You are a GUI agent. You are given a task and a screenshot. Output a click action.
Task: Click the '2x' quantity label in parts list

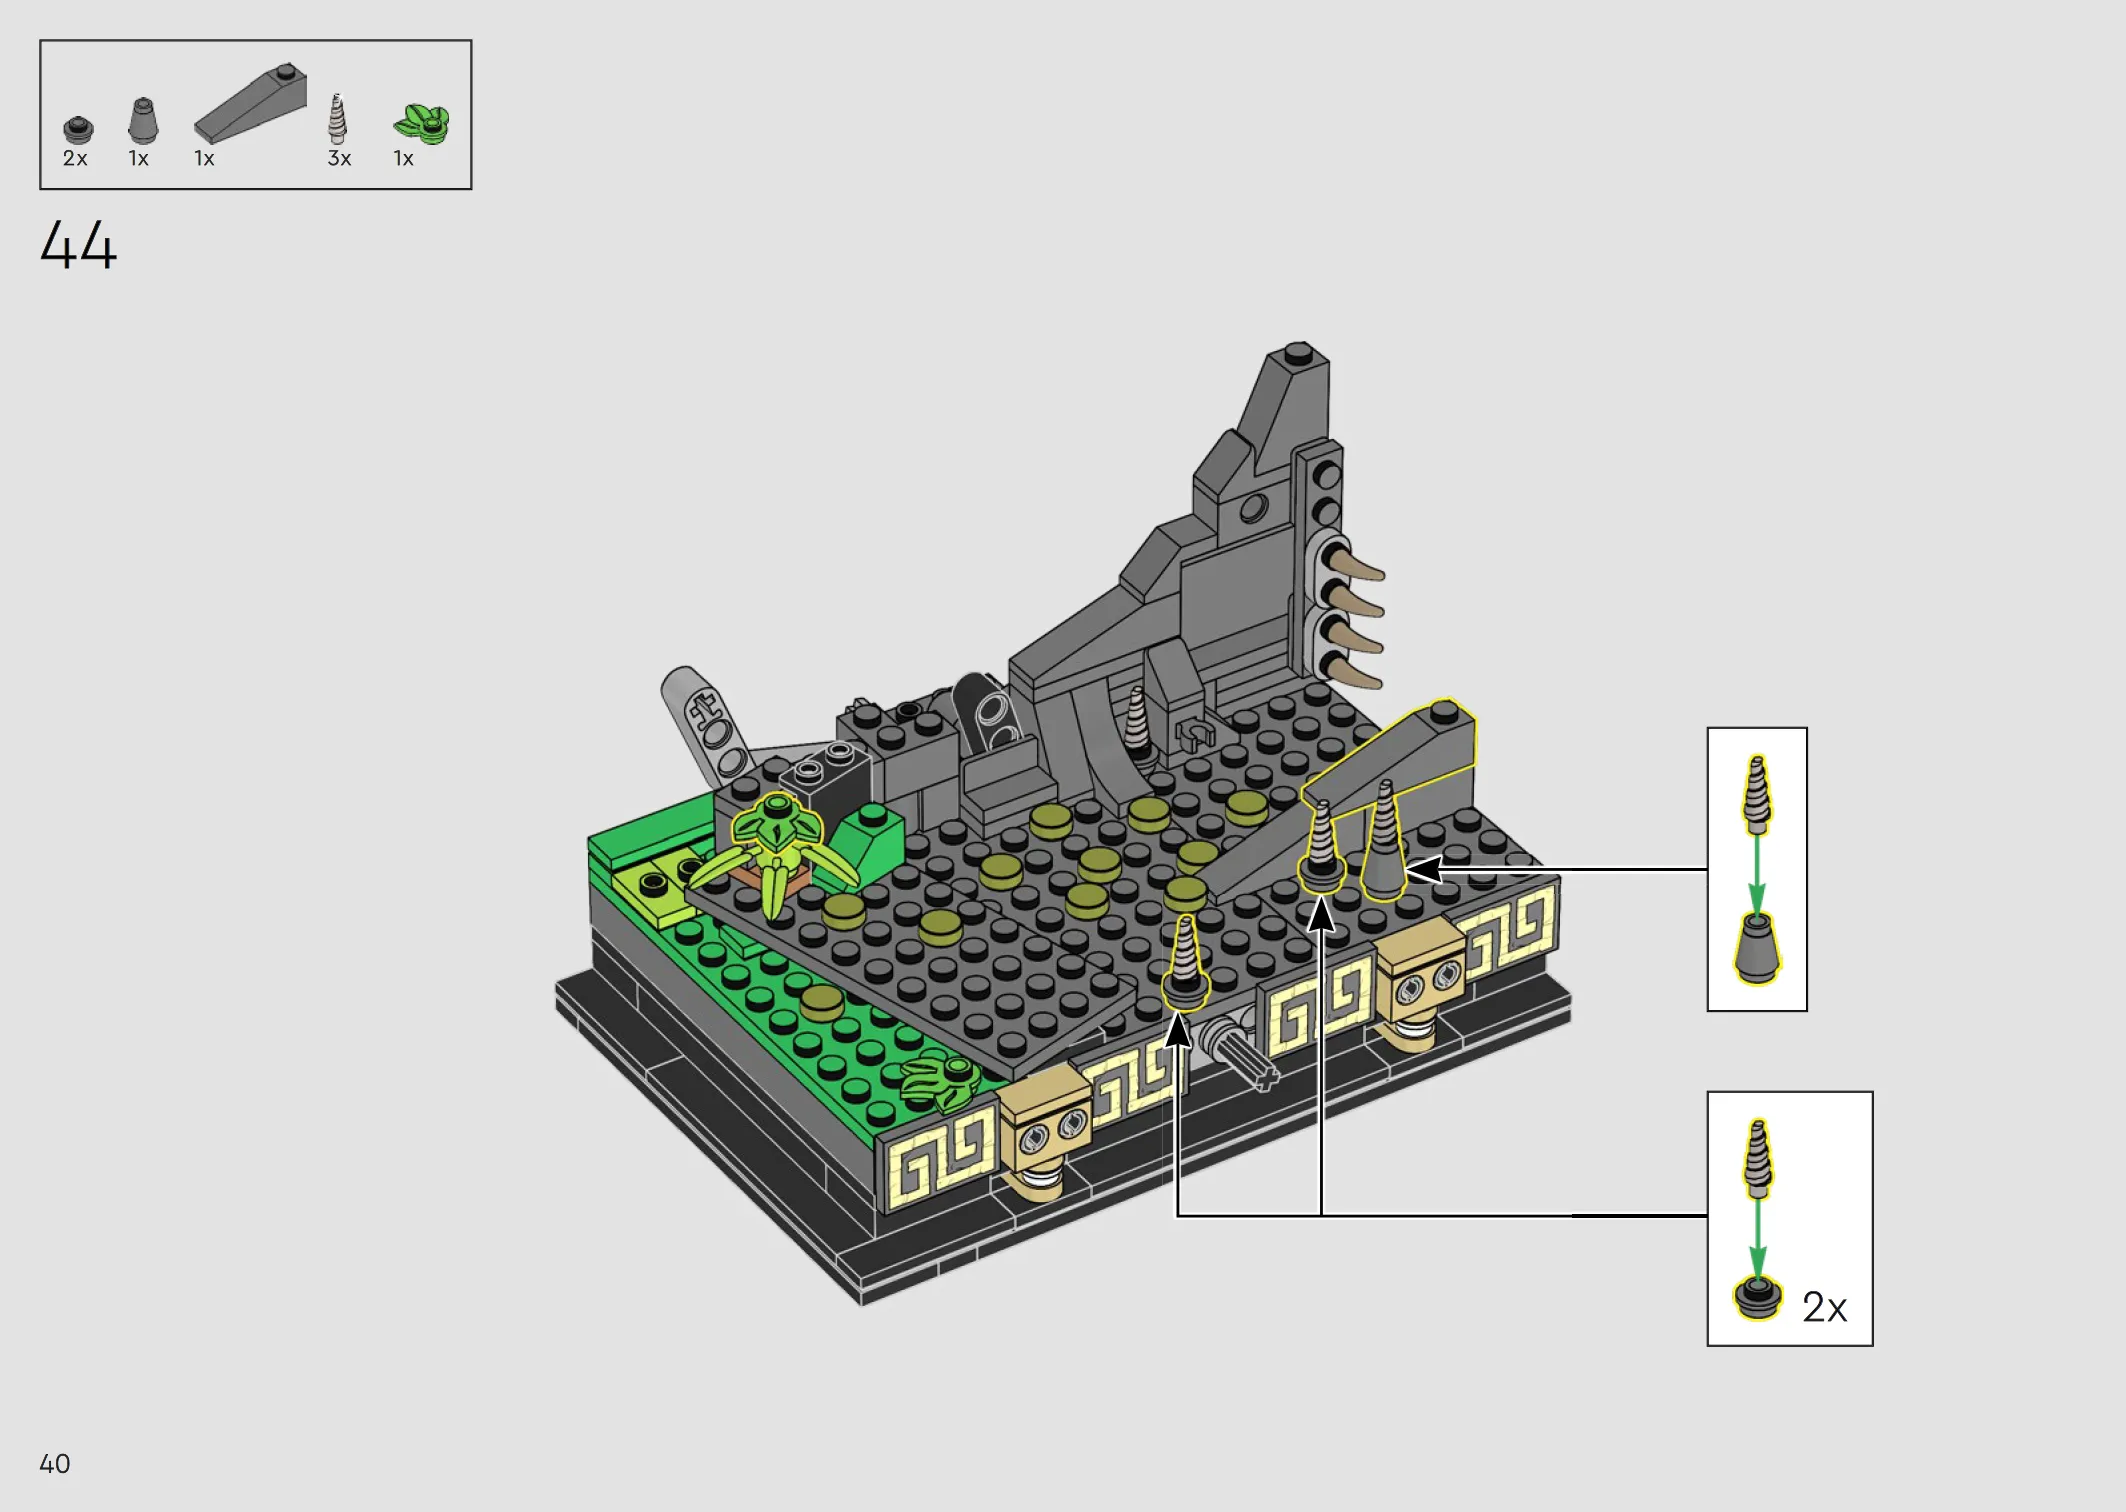pyautogui.click(x=75, y=158)
